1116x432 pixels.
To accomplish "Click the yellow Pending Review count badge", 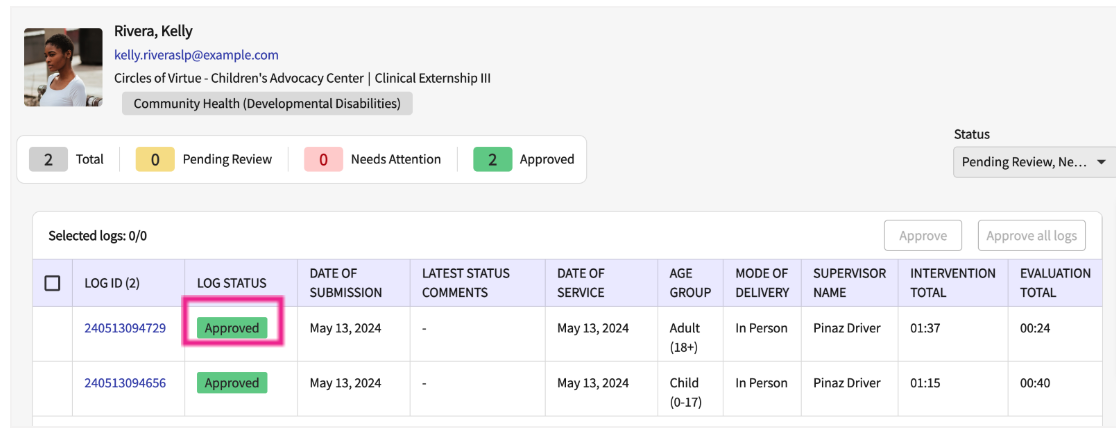I will pos(155,159).
